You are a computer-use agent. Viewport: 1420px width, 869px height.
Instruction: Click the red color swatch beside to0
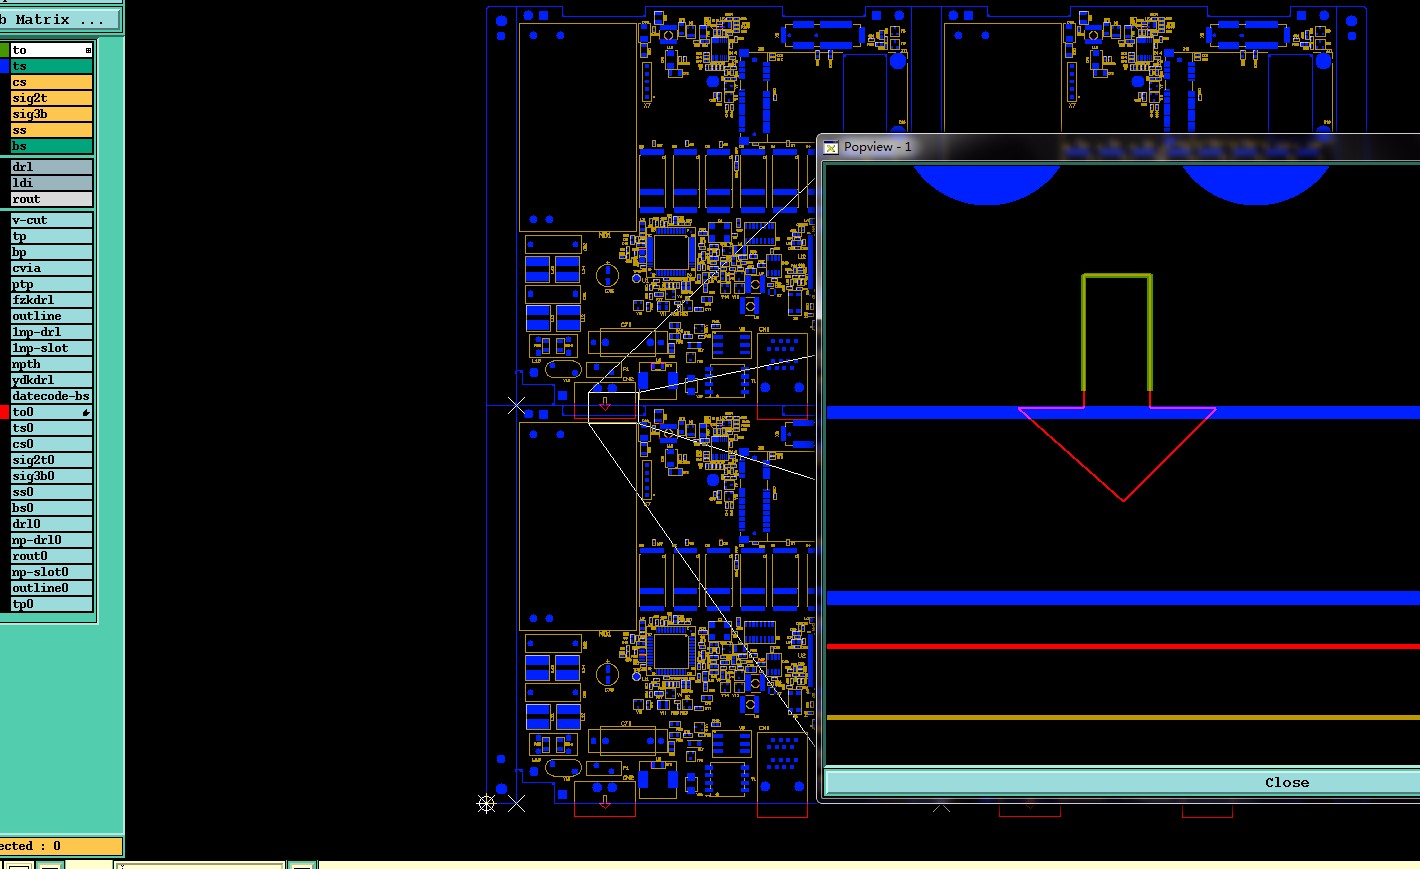4,412
